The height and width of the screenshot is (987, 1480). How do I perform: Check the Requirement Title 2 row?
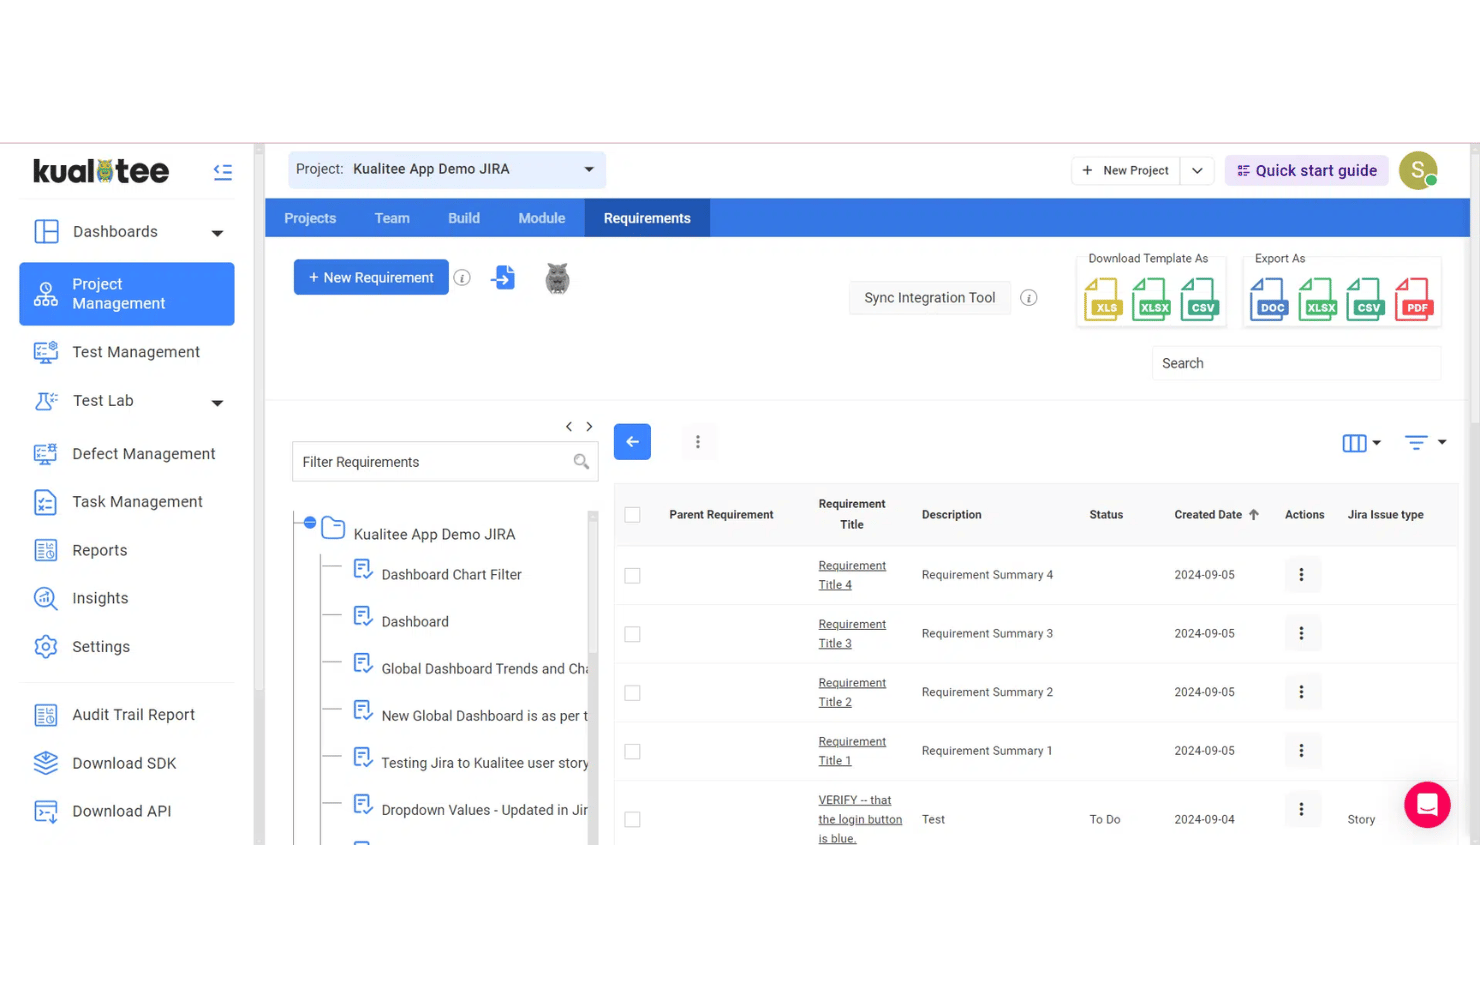(632, 693)
